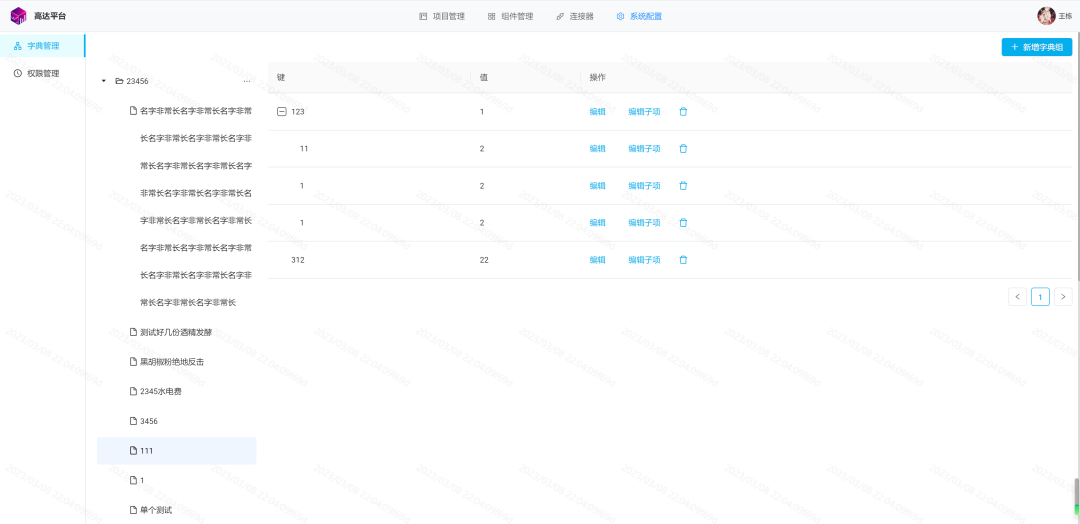
Task: Delete the row with key 123
Action: point(683,112)
